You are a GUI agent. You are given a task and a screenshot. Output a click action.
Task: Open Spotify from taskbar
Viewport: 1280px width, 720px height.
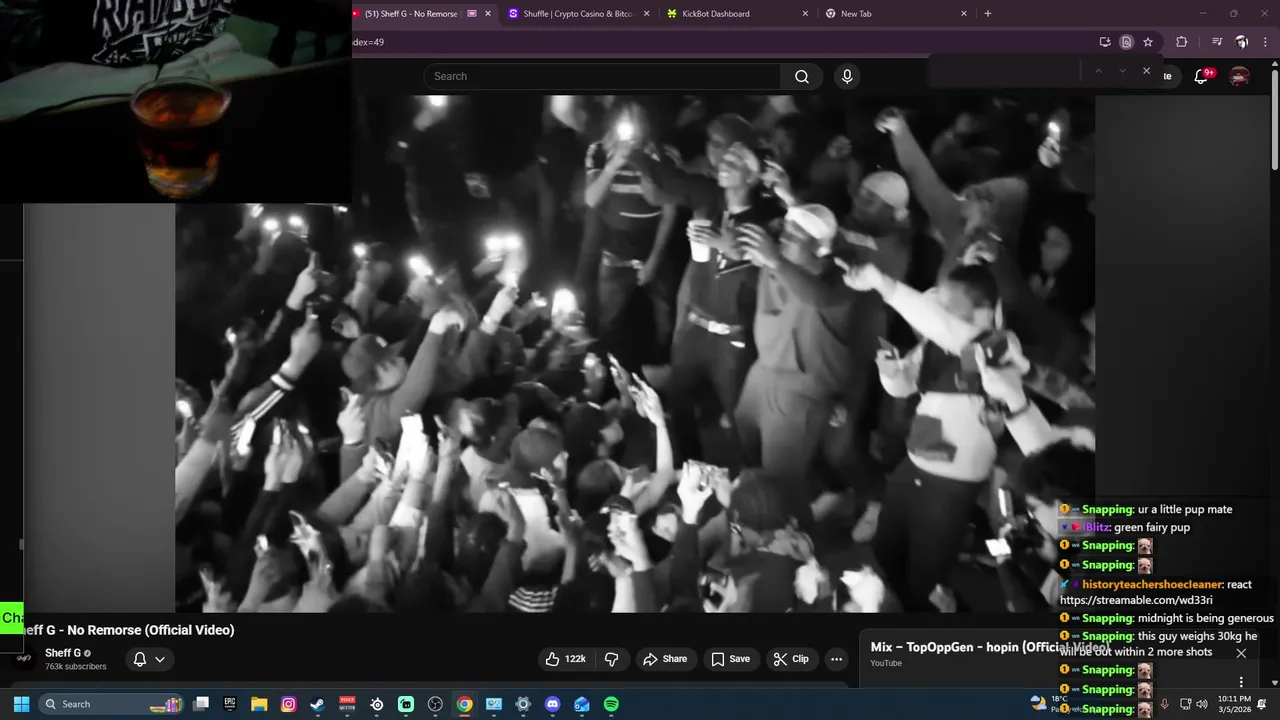(x=611, y=704)
